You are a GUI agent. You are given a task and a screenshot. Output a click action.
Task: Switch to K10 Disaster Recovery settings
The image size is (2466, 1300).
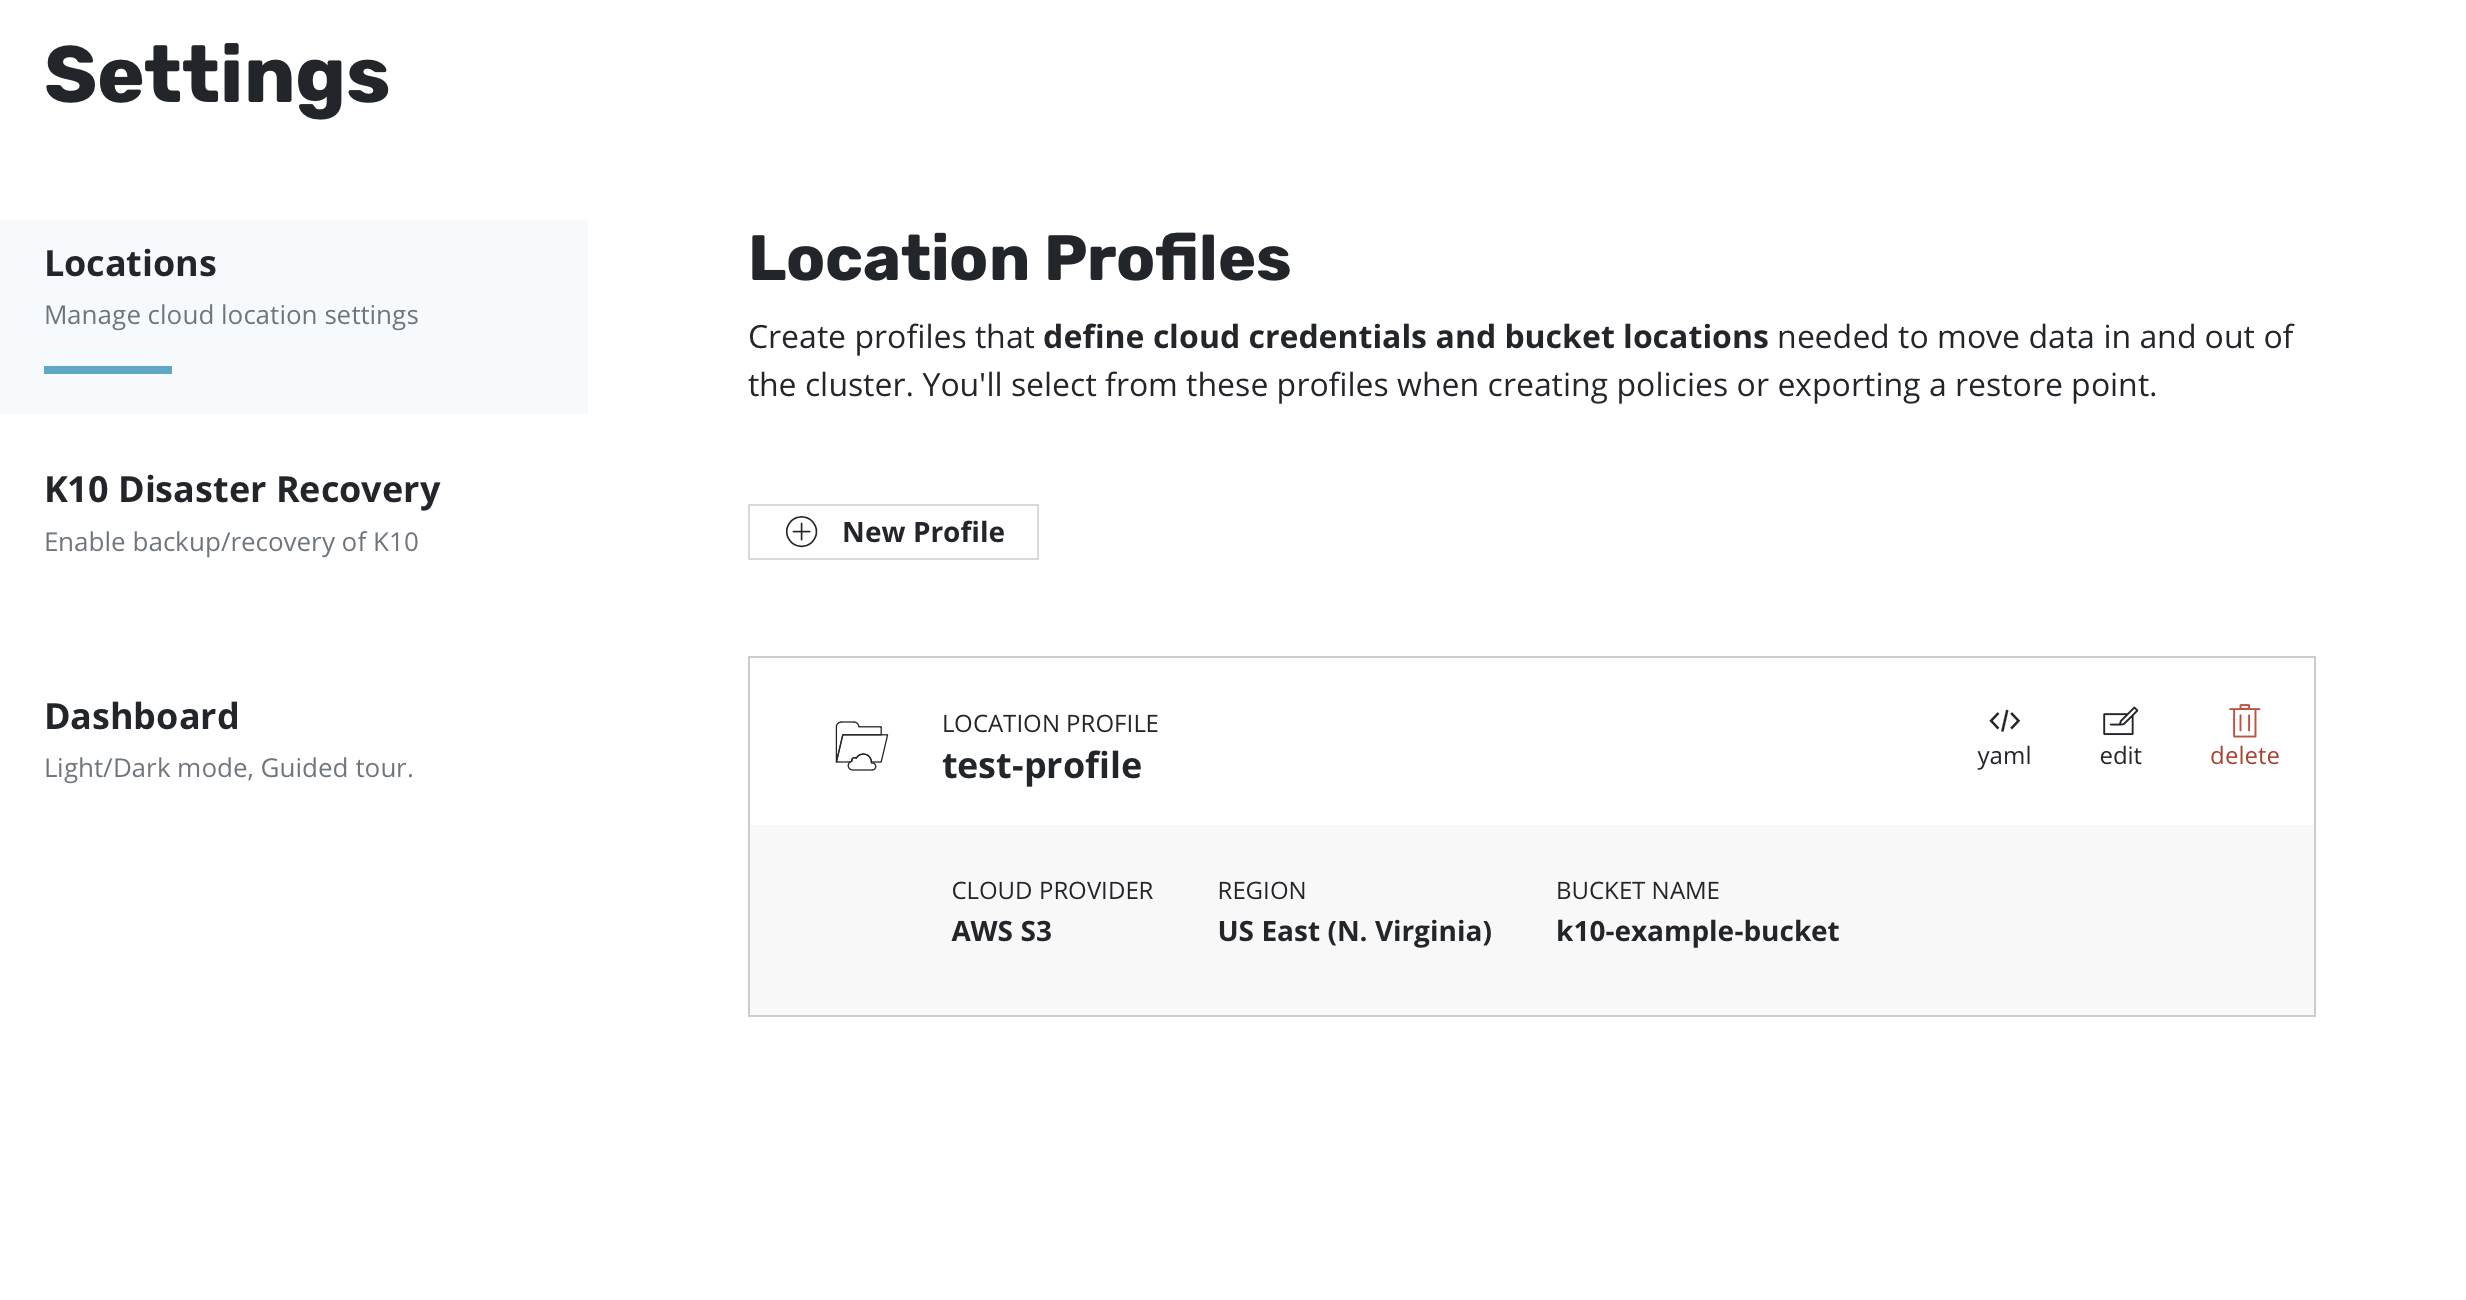(x=242, y=490)
